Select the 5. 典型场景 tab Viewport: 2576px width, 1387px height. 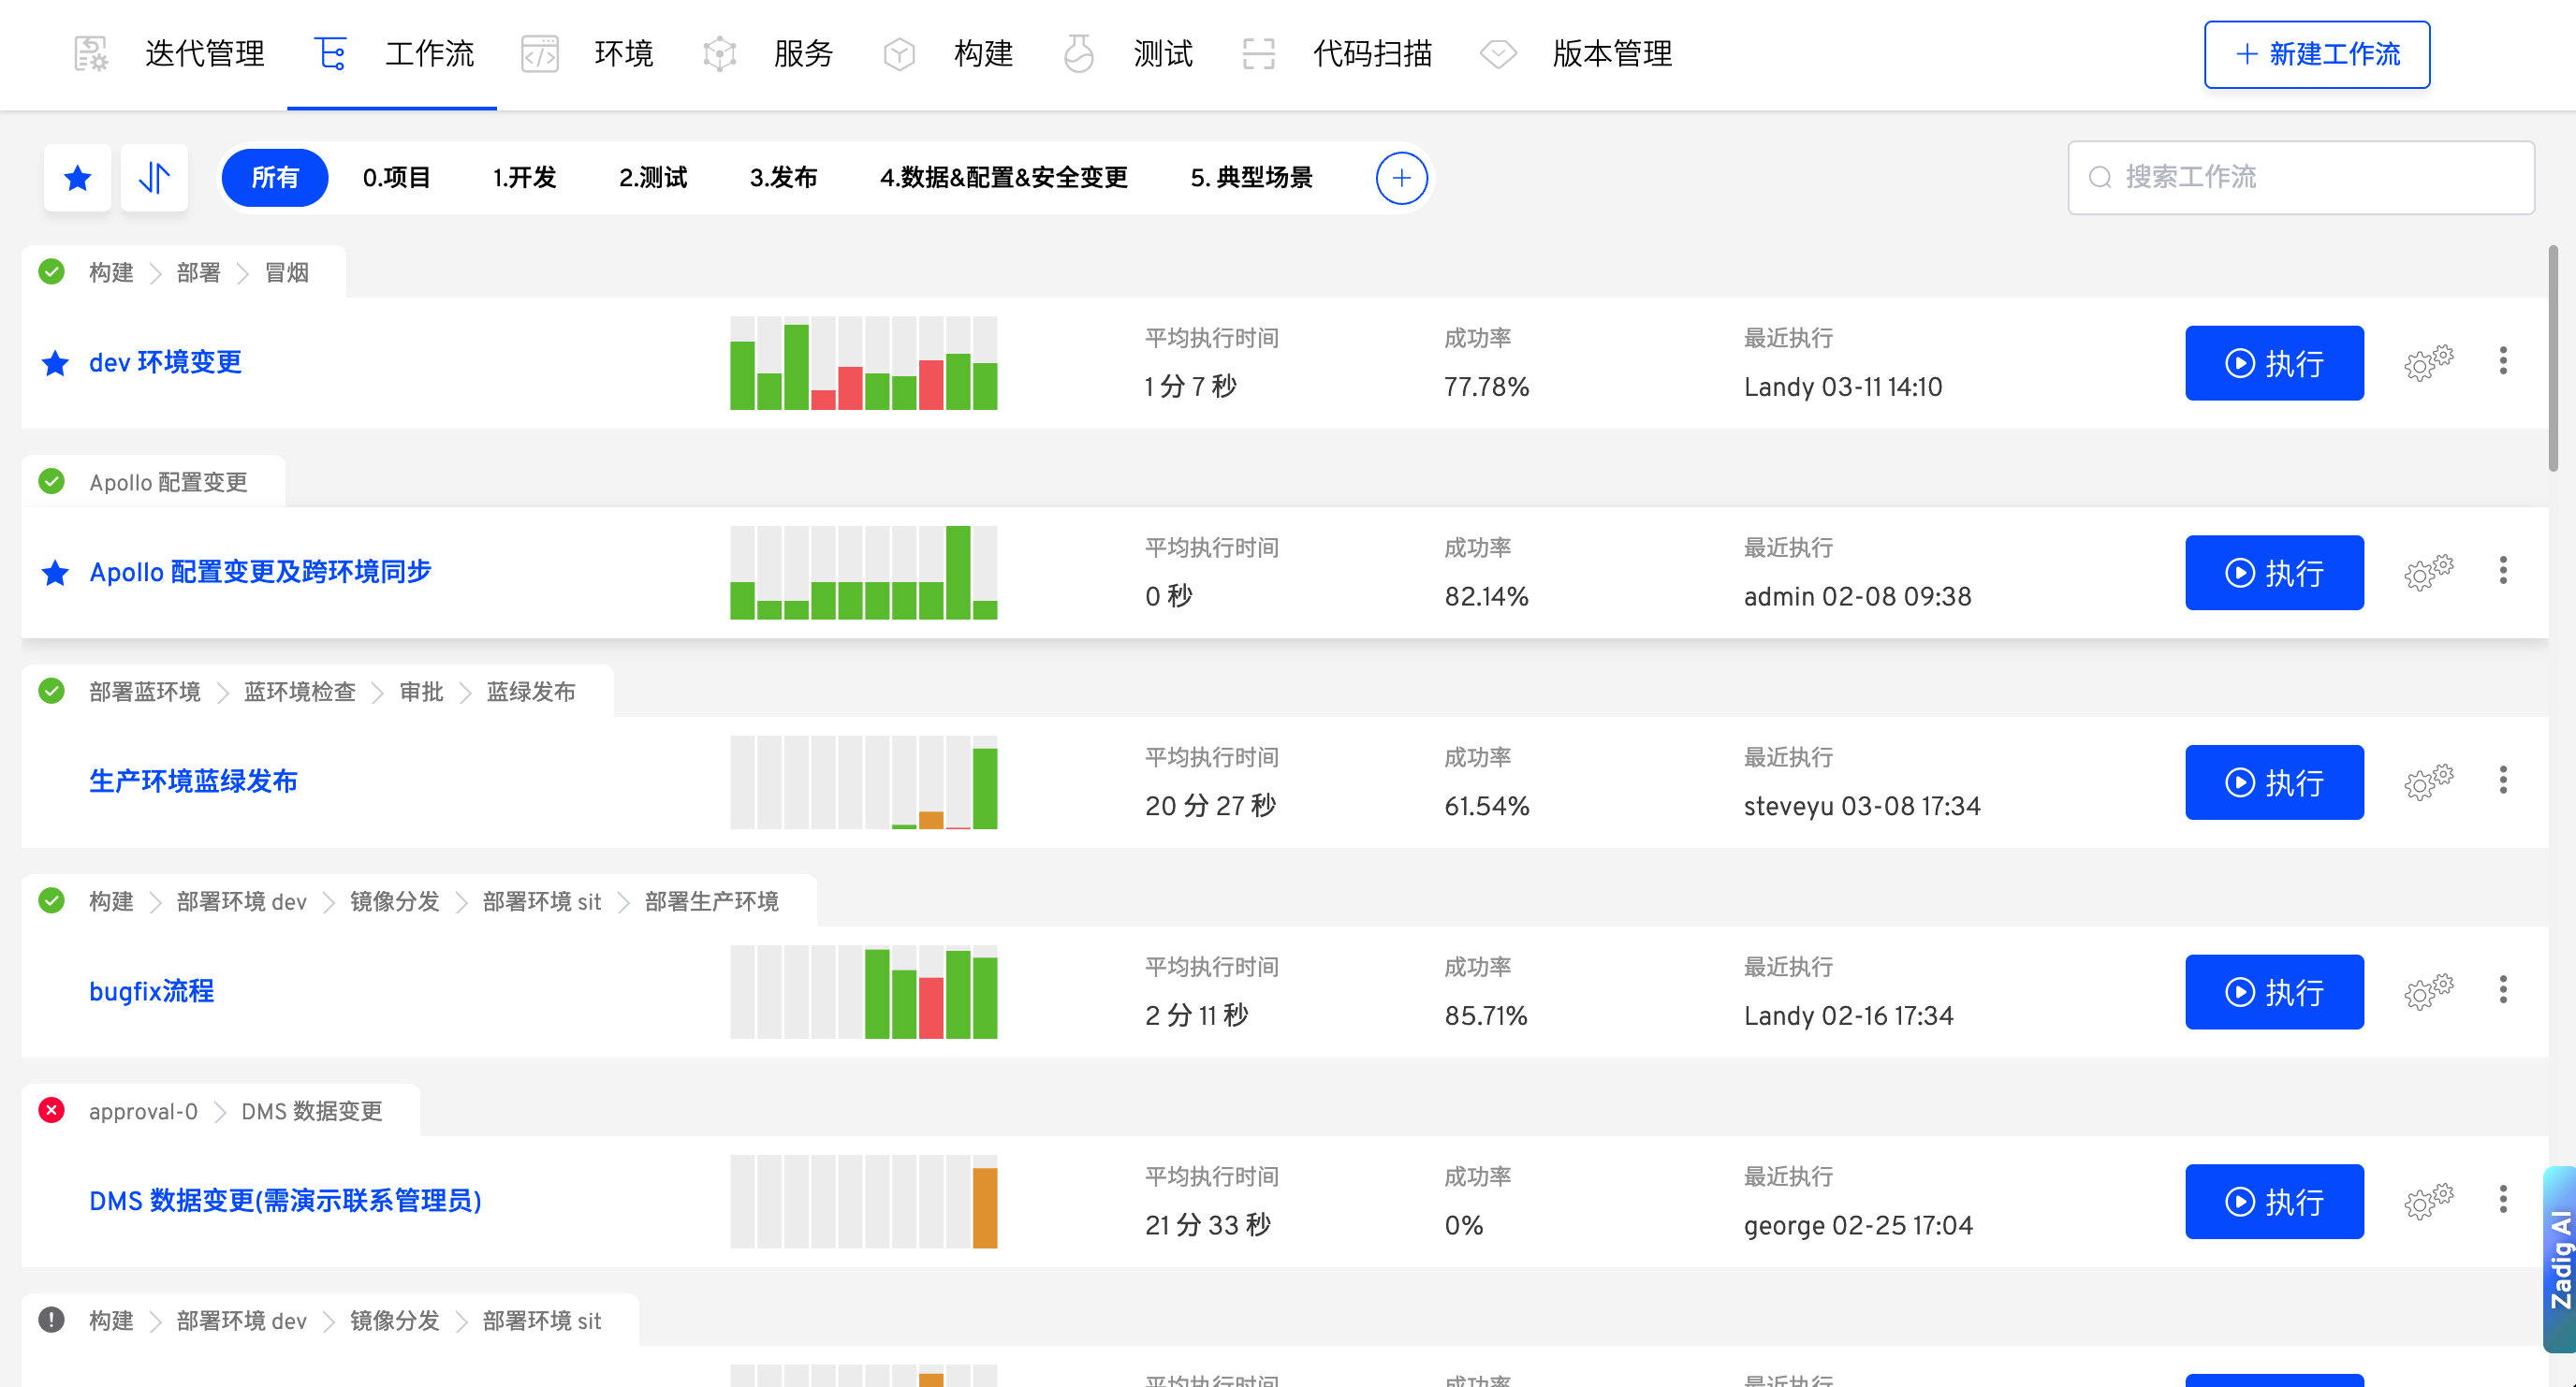pyautogui.click(x=1251, y=177)
